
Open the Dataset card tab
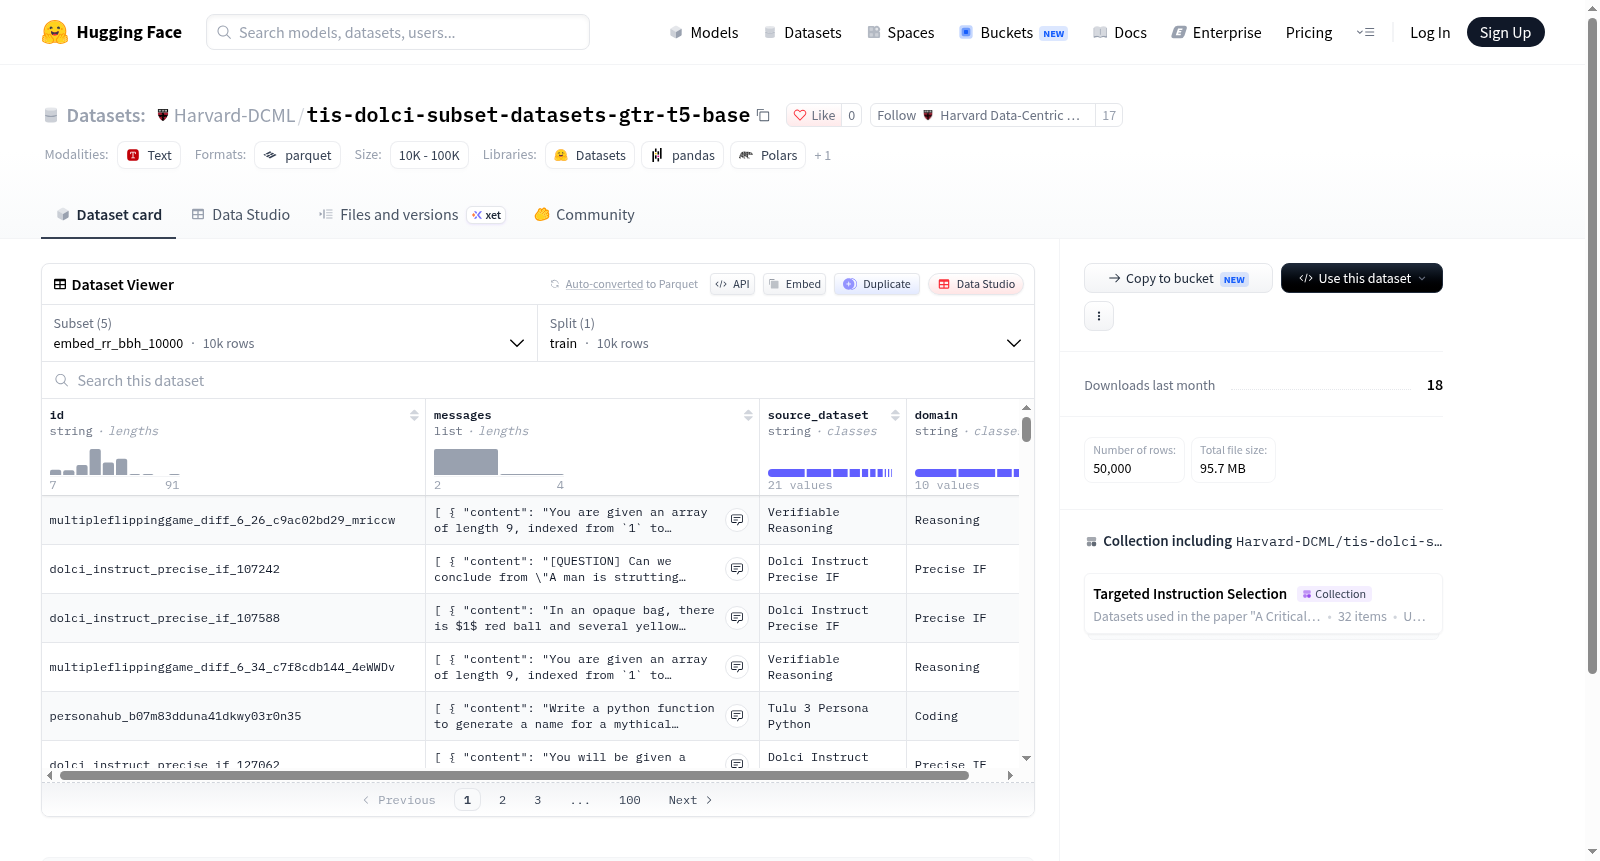108,215
